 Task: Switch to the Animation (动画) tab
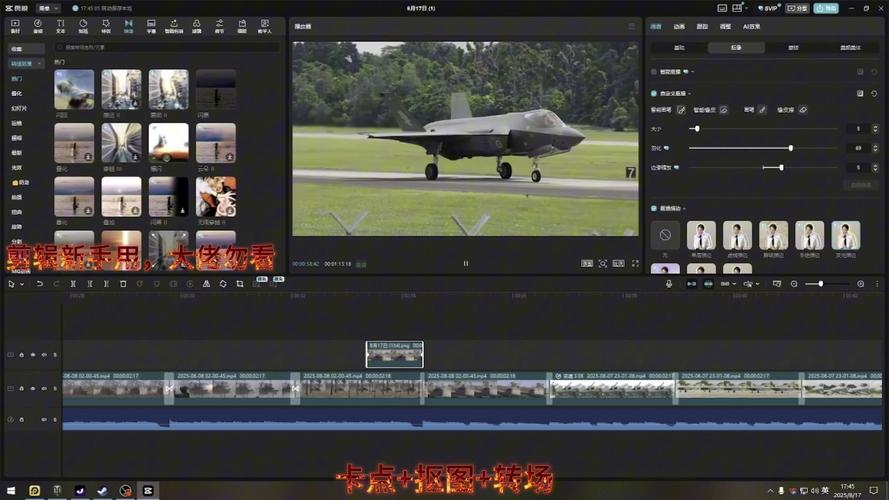coord(679,27)
